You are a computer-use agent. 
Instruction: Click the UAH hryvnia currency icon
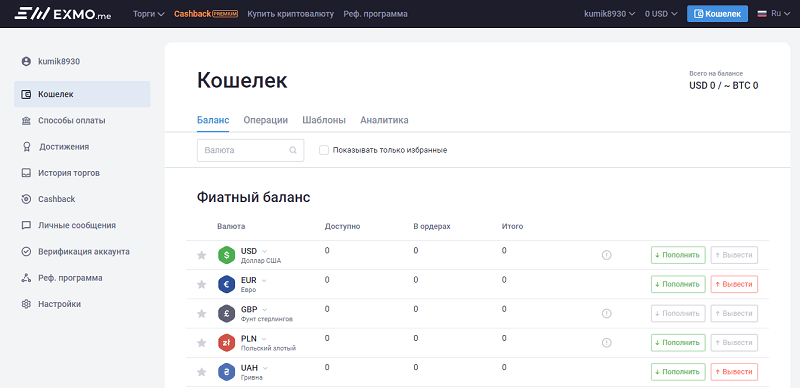click(x=226, y=372)
